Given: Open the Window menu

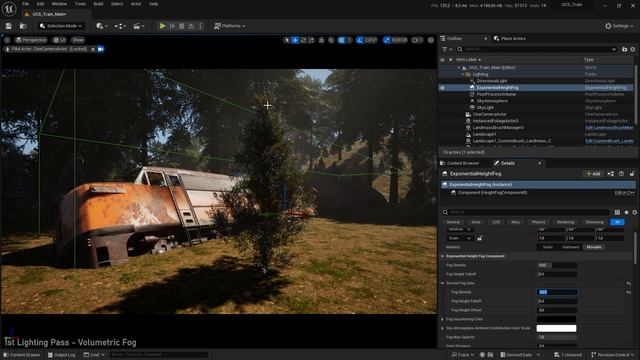Looking at the screenshot, I should click(x=59, y=4).
